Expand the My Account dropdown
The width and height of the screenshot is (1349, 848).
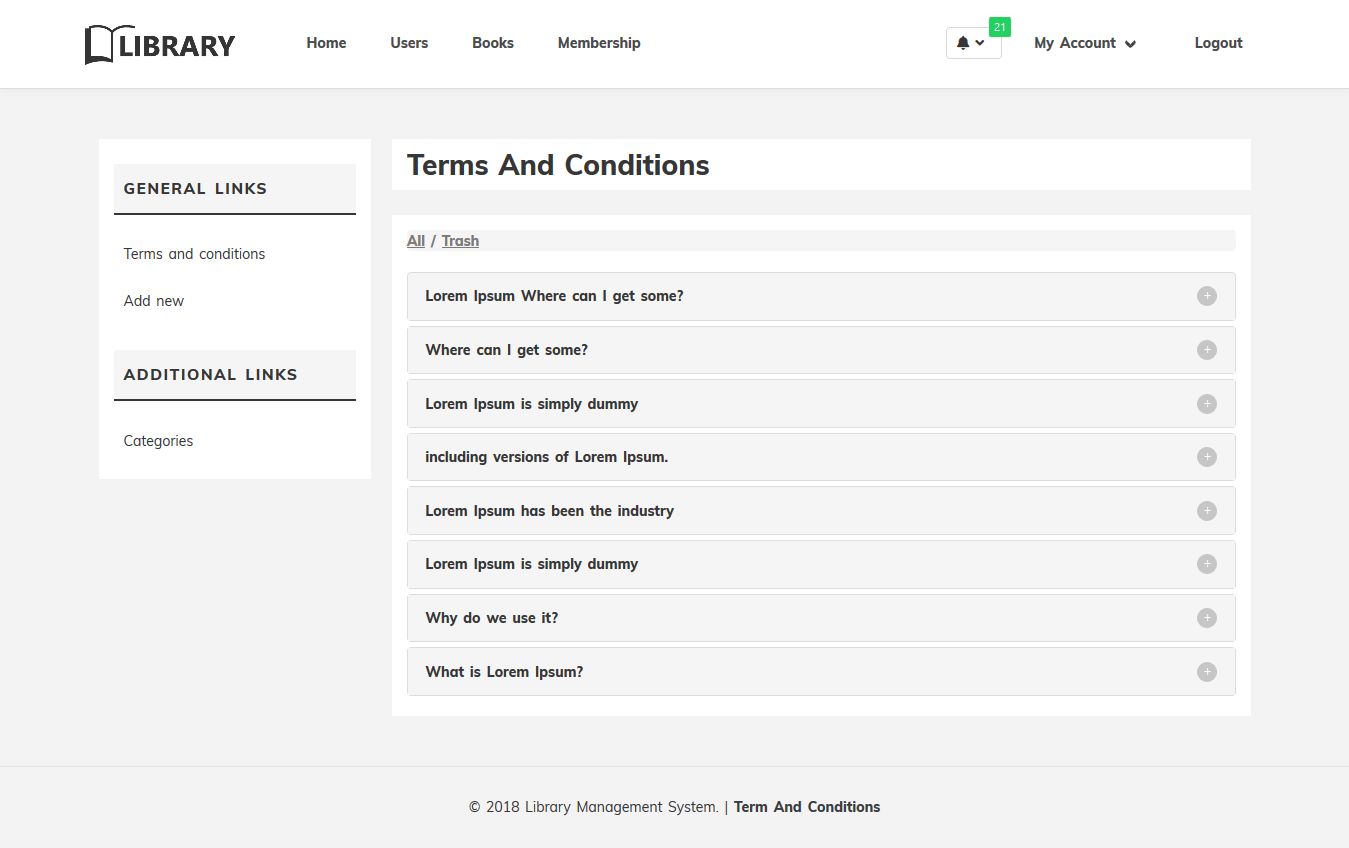point(1085,43)
